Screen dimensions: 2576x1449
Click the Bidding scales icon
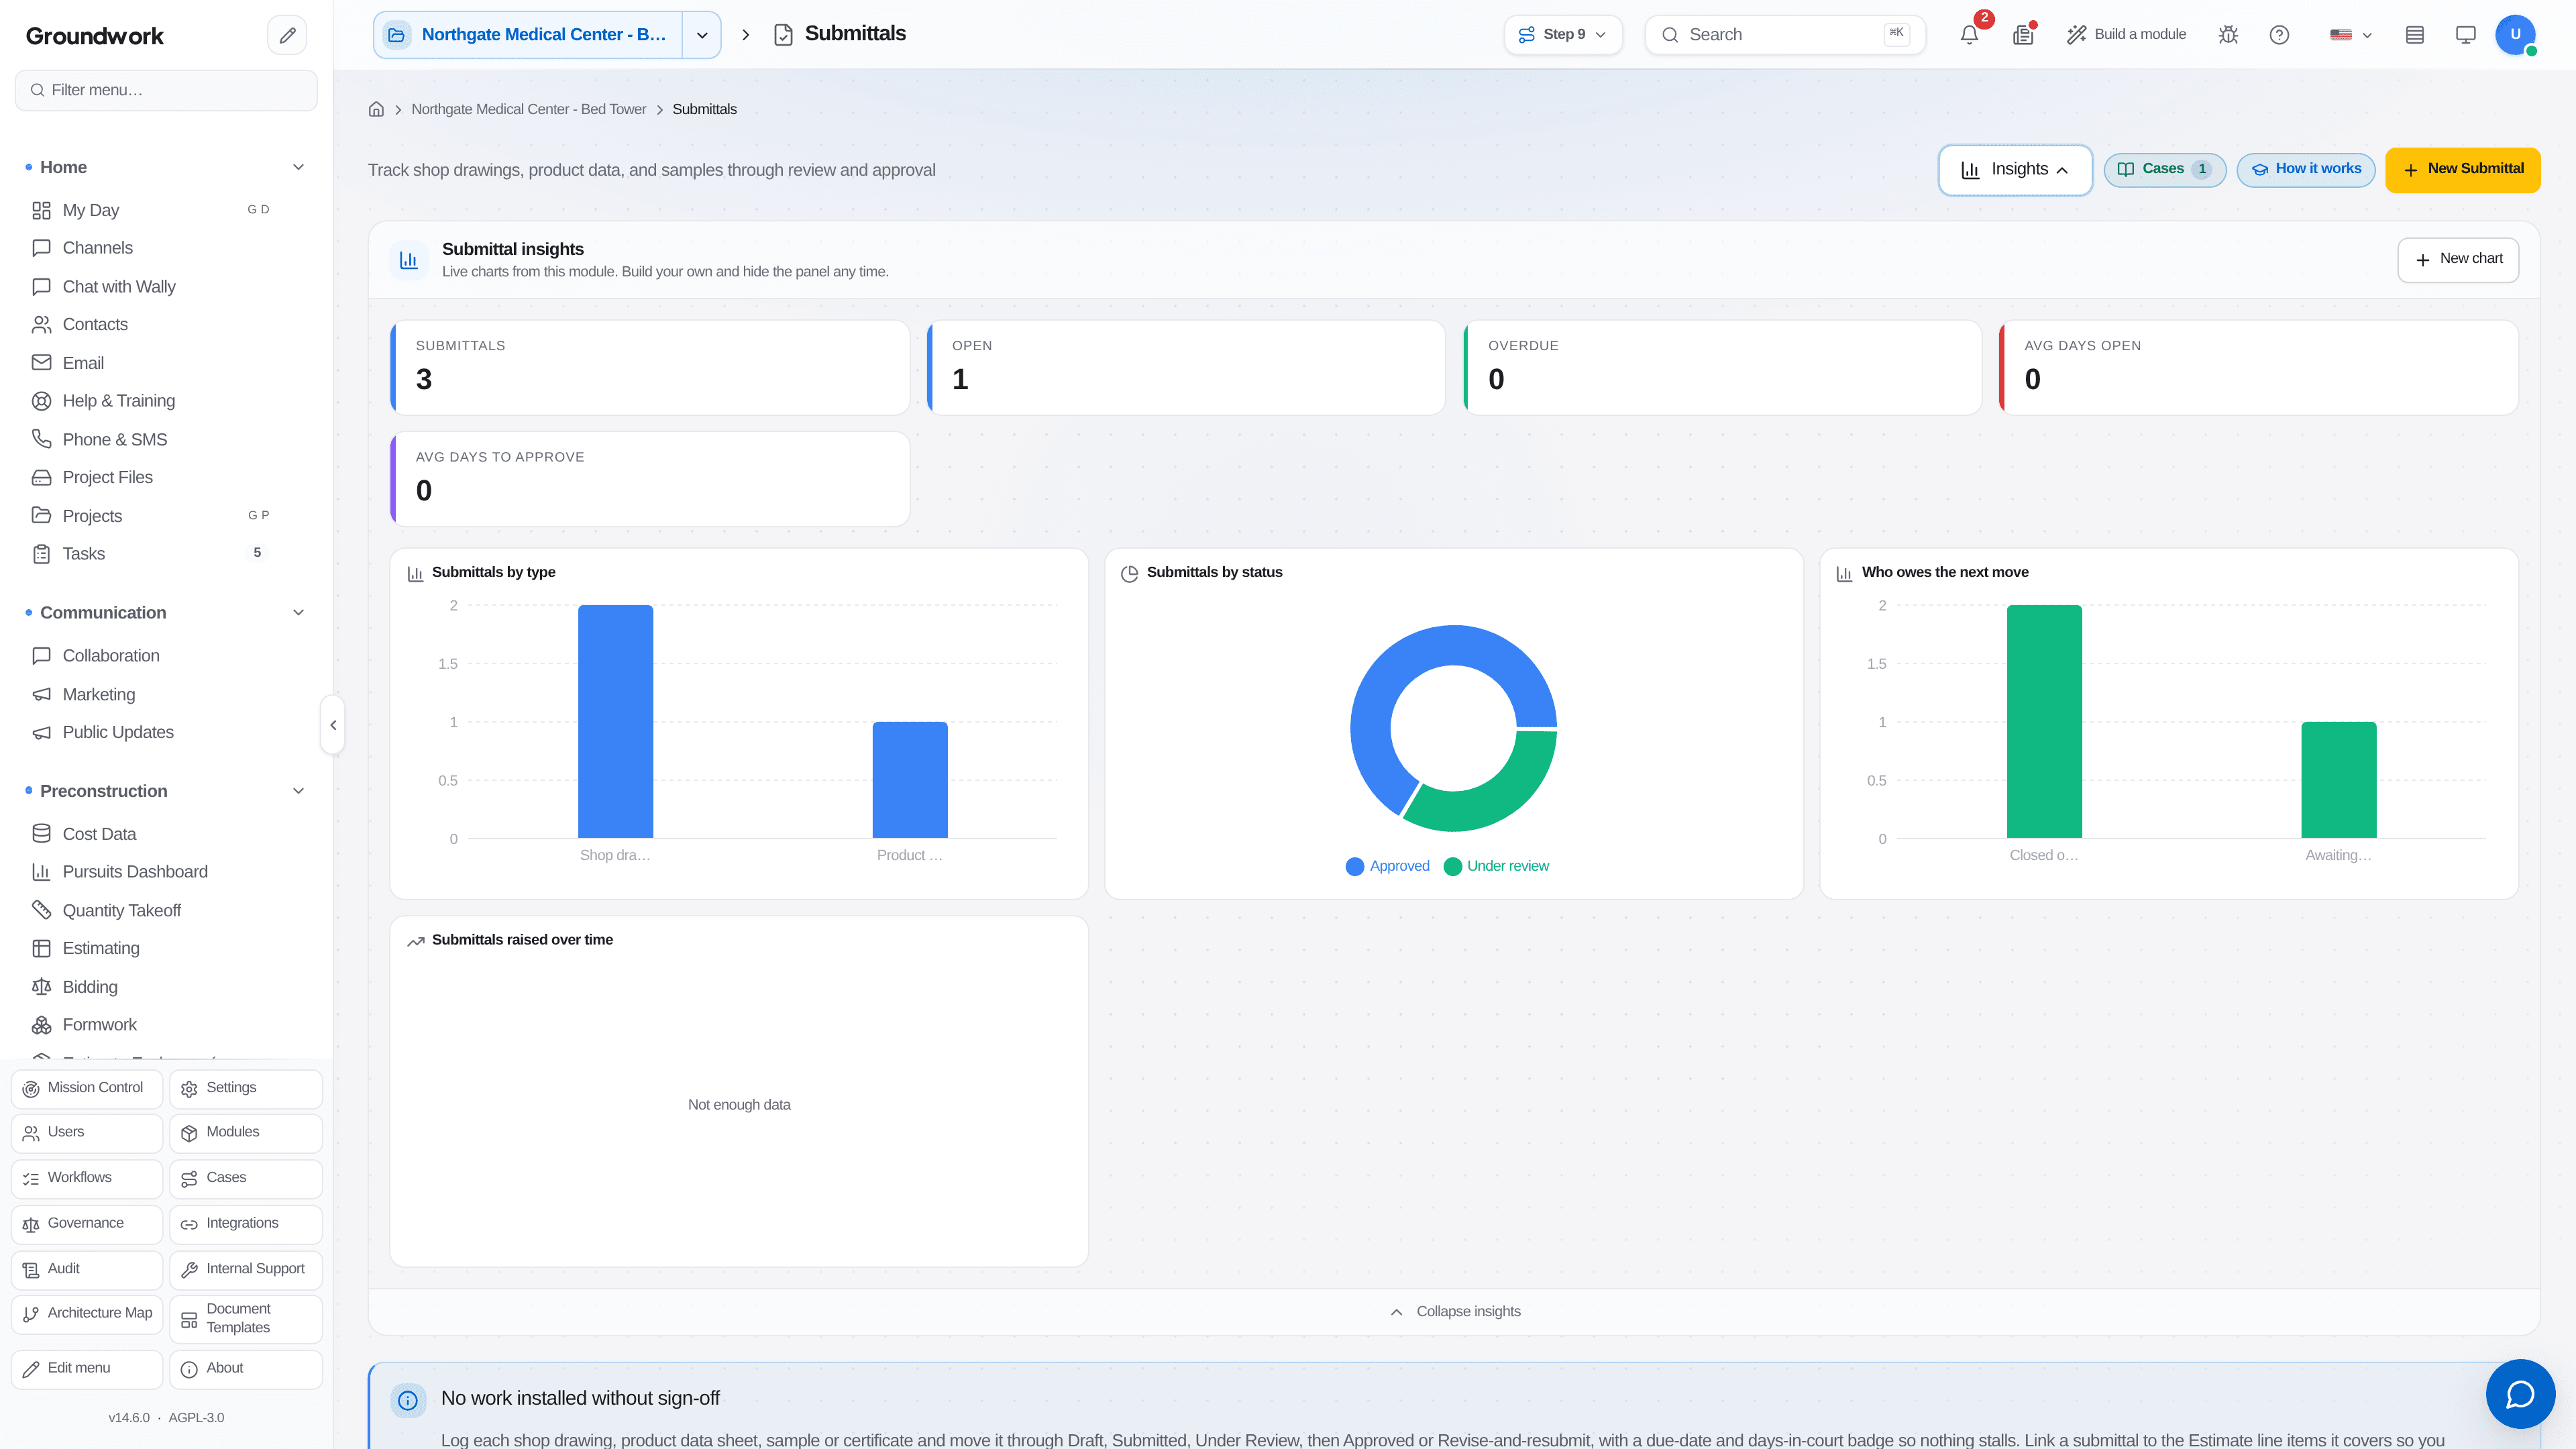coord(41,987)
